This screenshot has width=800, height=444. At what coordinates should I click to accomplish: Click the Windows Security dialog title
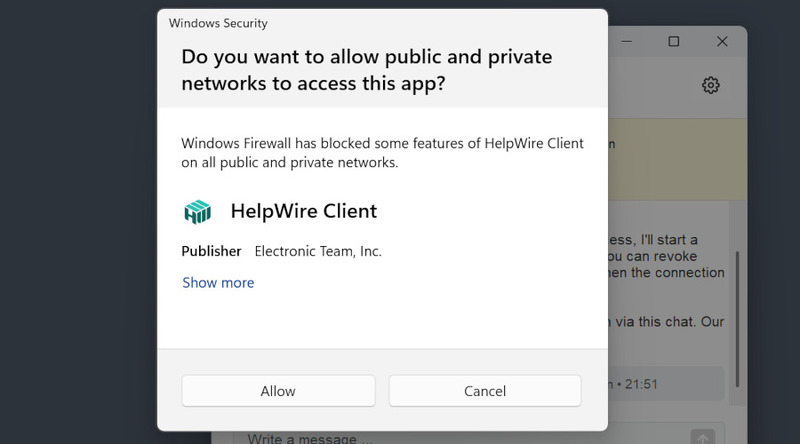[218, 23]
